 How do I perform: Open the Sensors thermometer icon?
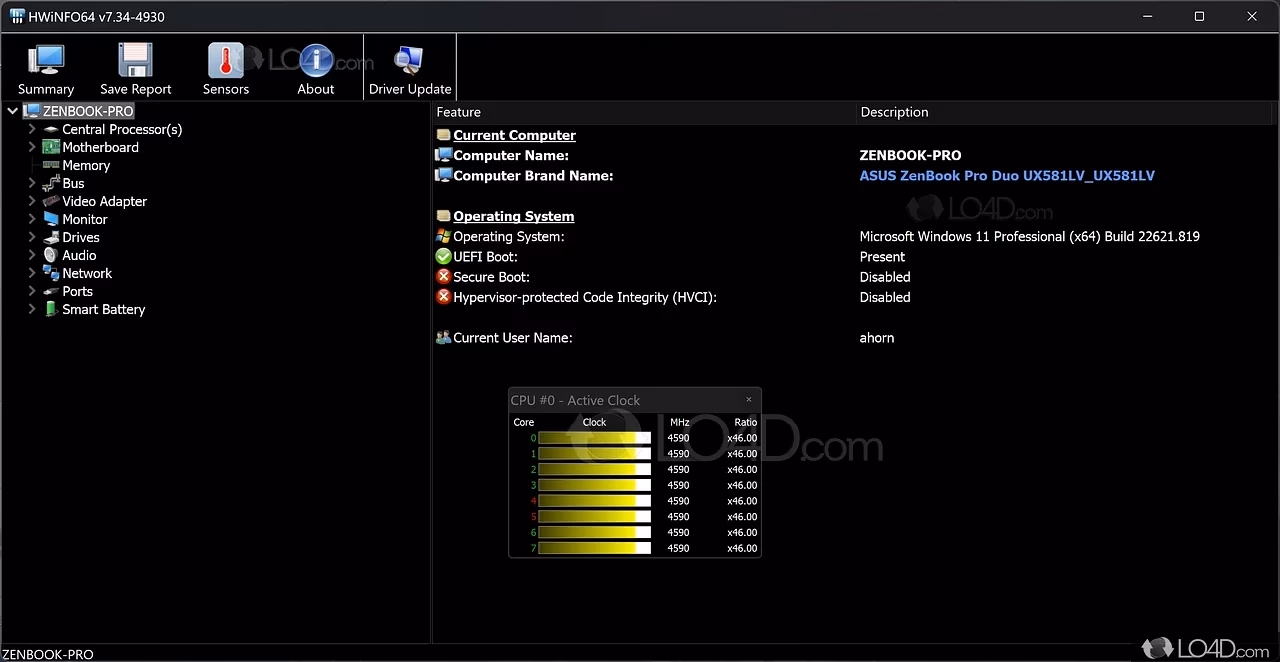226,62
